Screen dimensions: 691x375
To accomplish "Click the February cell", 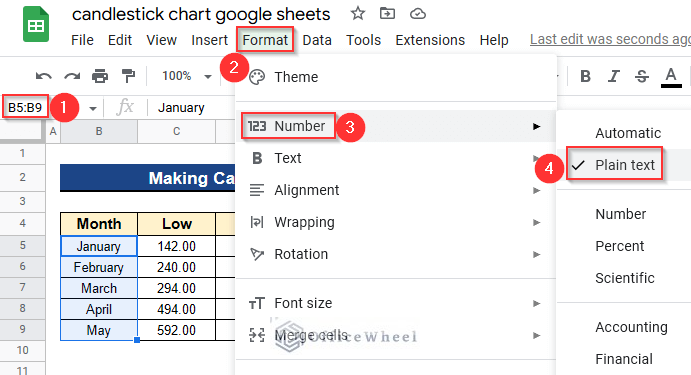I will click(x=99, y=267).
